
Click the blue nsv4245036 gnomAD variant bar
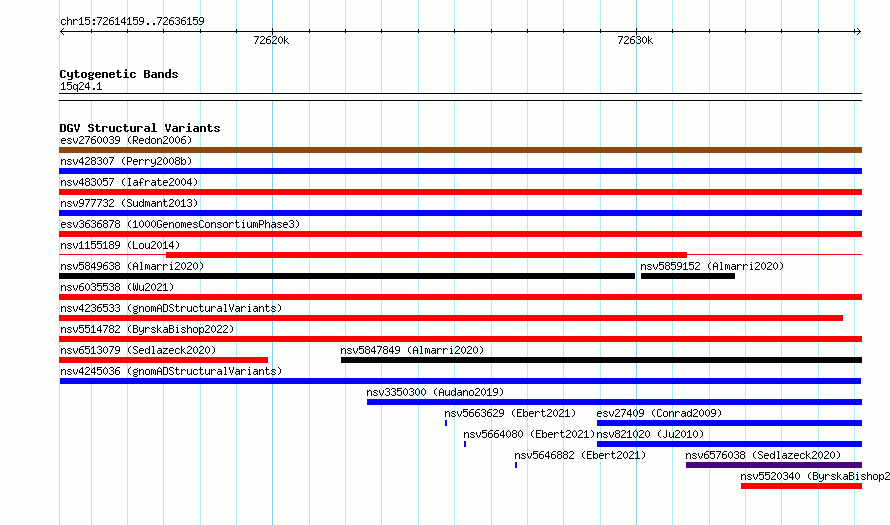(x=460, y=381)
